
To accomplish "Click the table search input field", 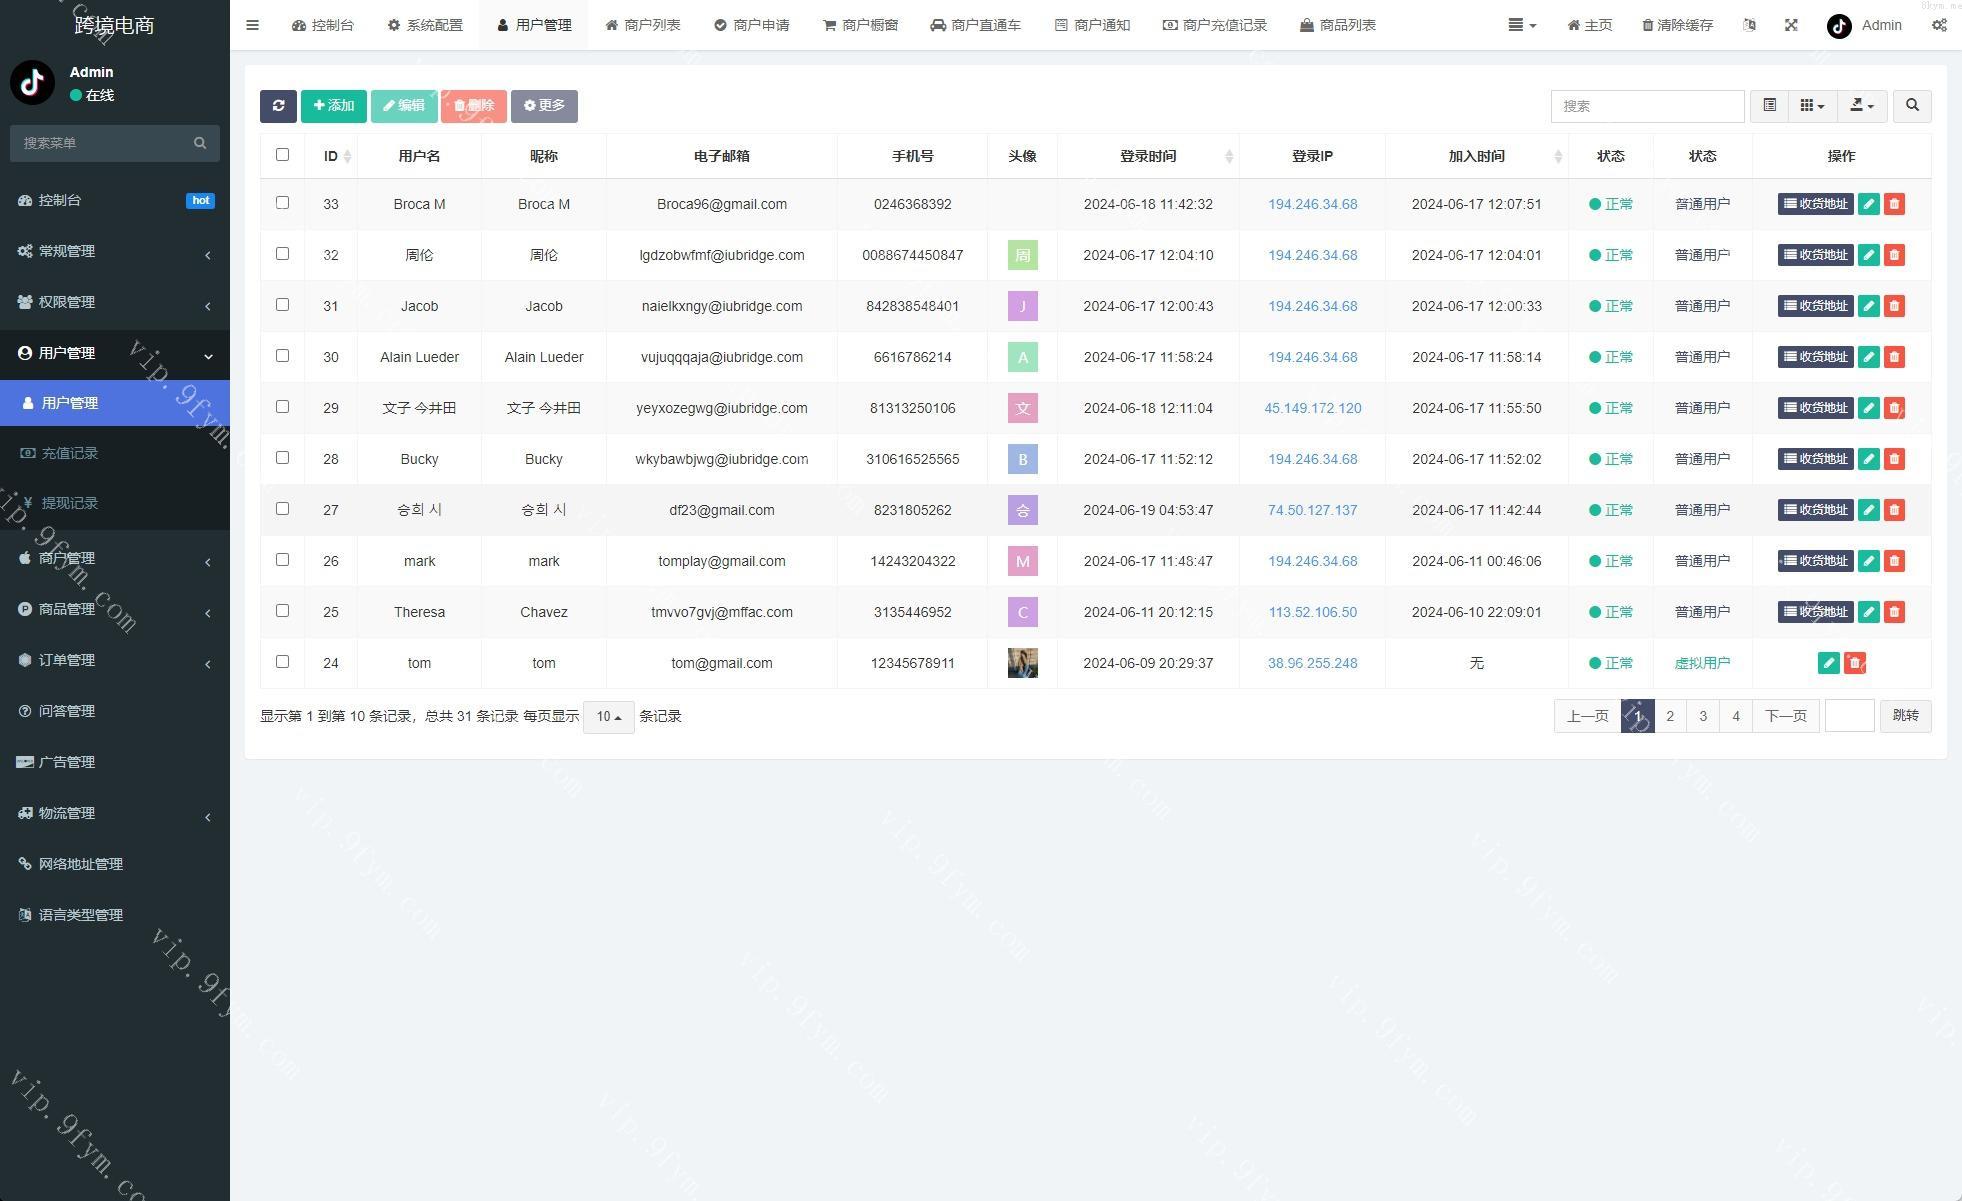I will pyautogui.click(x=1647, y=106).
